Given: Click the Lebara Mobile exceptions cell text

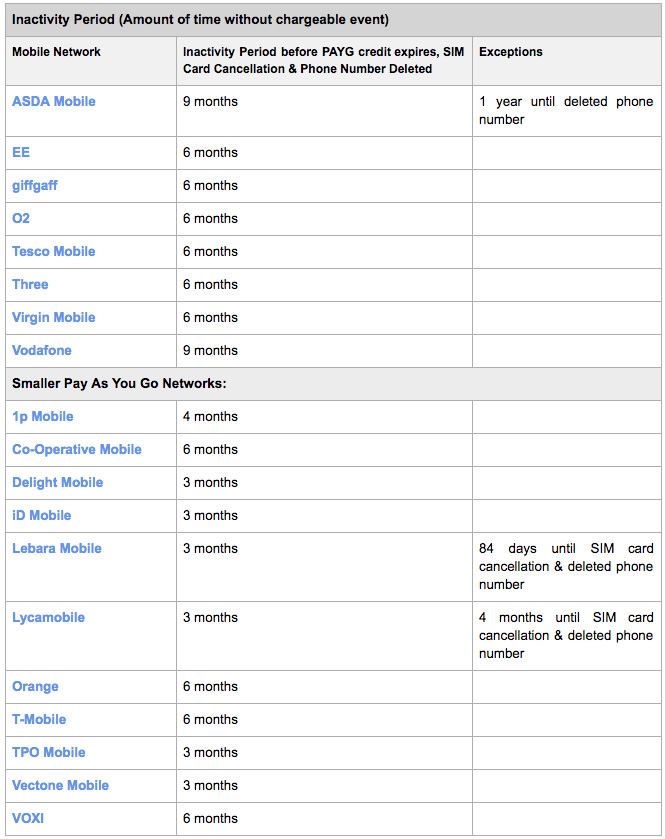Looking at the screenshot, I should (565, 566).
